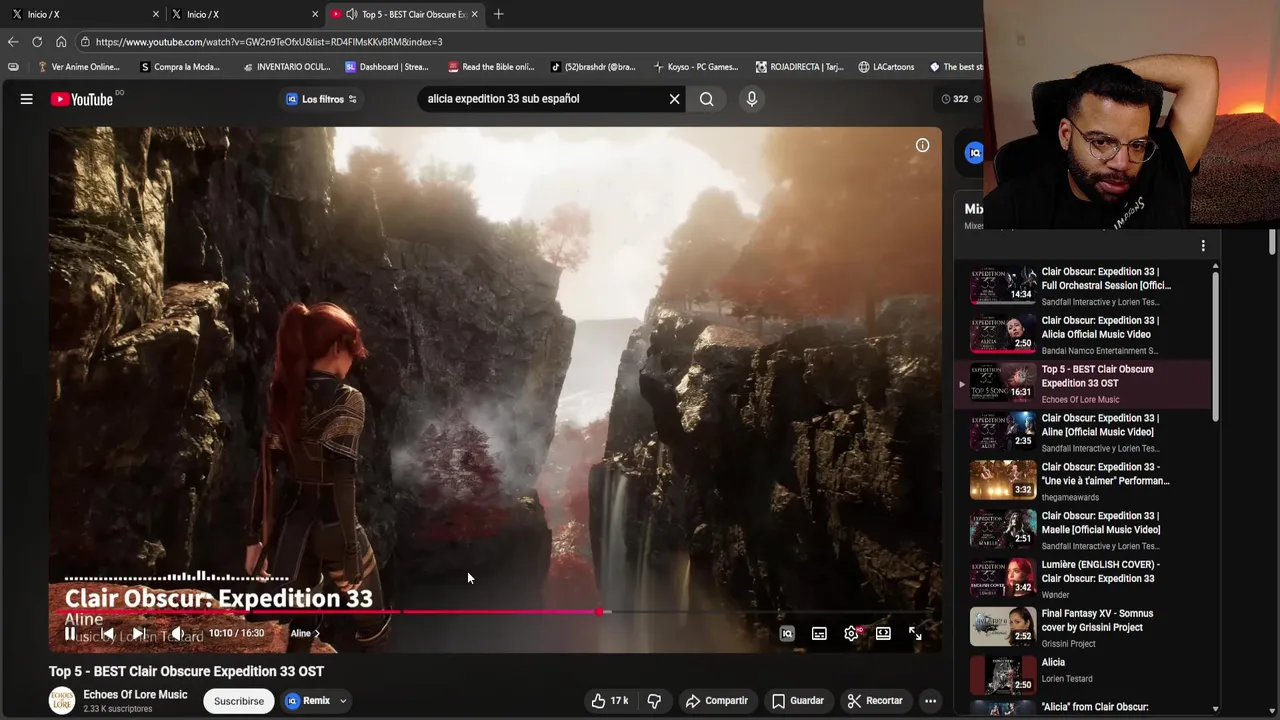The width and height of the screenshot is (1280, 720).
Task: Open the Aline chapter selector
Action: click(x=305, y=633)
